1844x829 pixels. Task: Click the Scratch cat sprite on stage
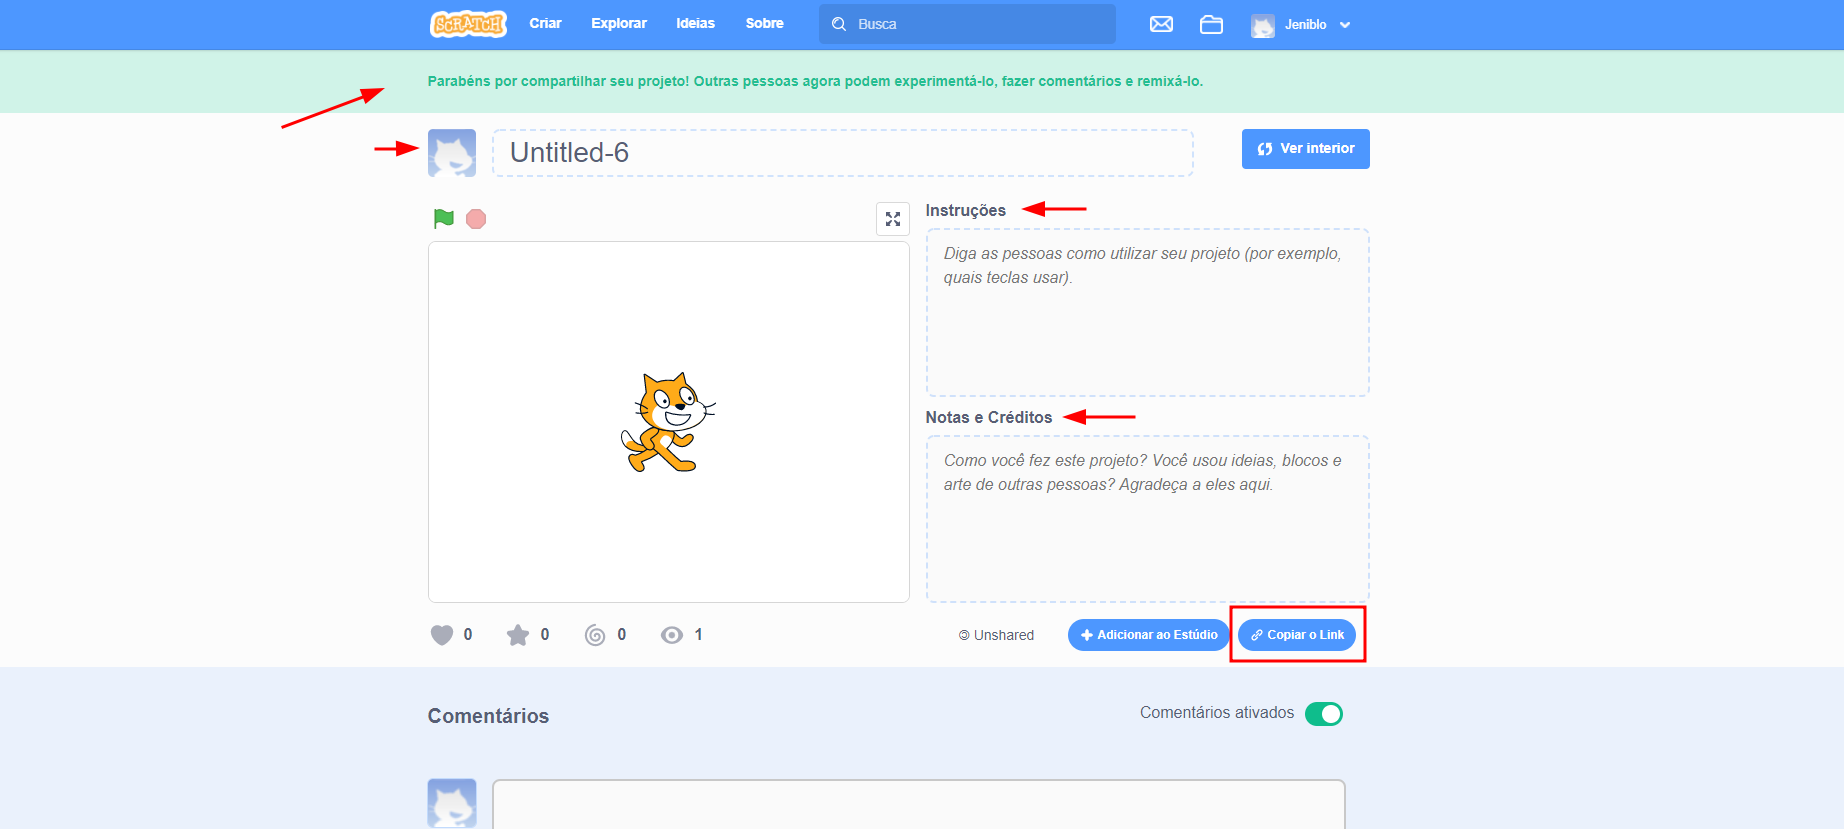click(667, 422)
